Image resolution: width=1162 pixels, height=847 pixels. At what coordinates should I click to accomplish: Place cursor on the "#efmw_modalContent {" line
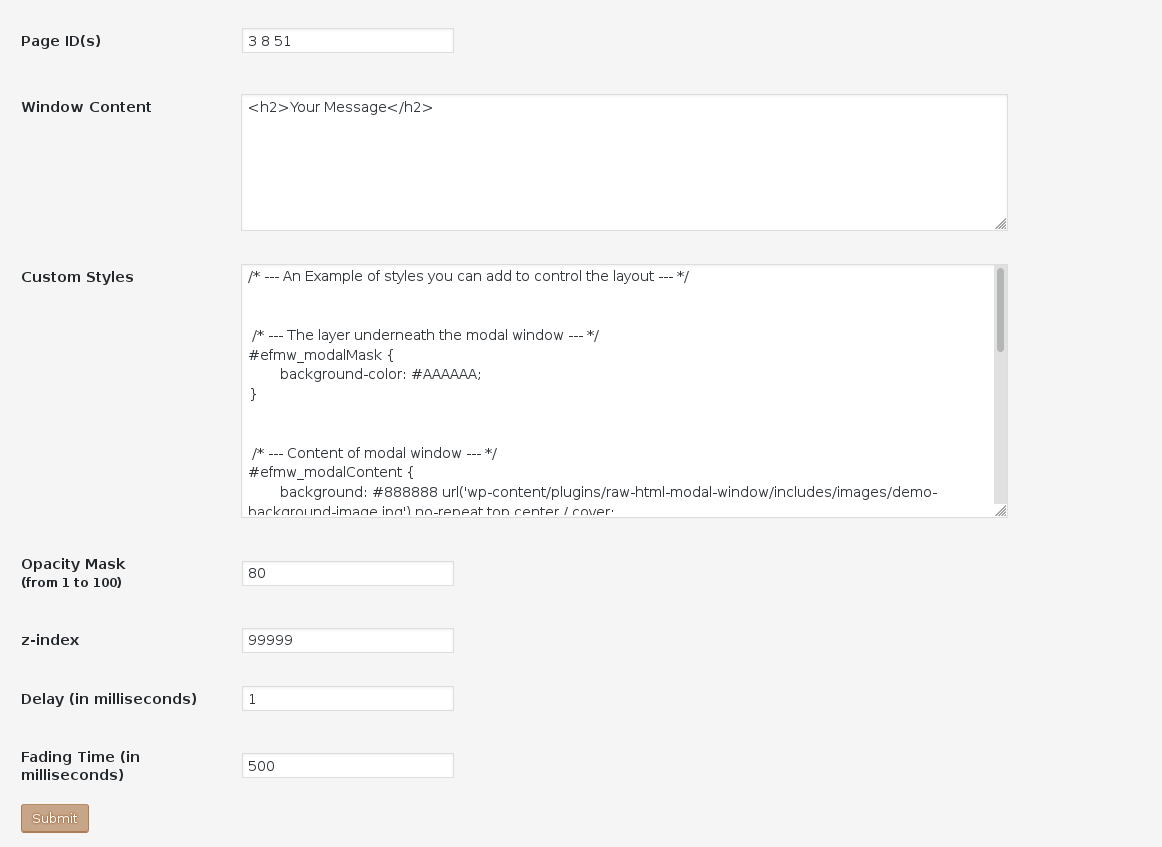[x=330, y=472]
